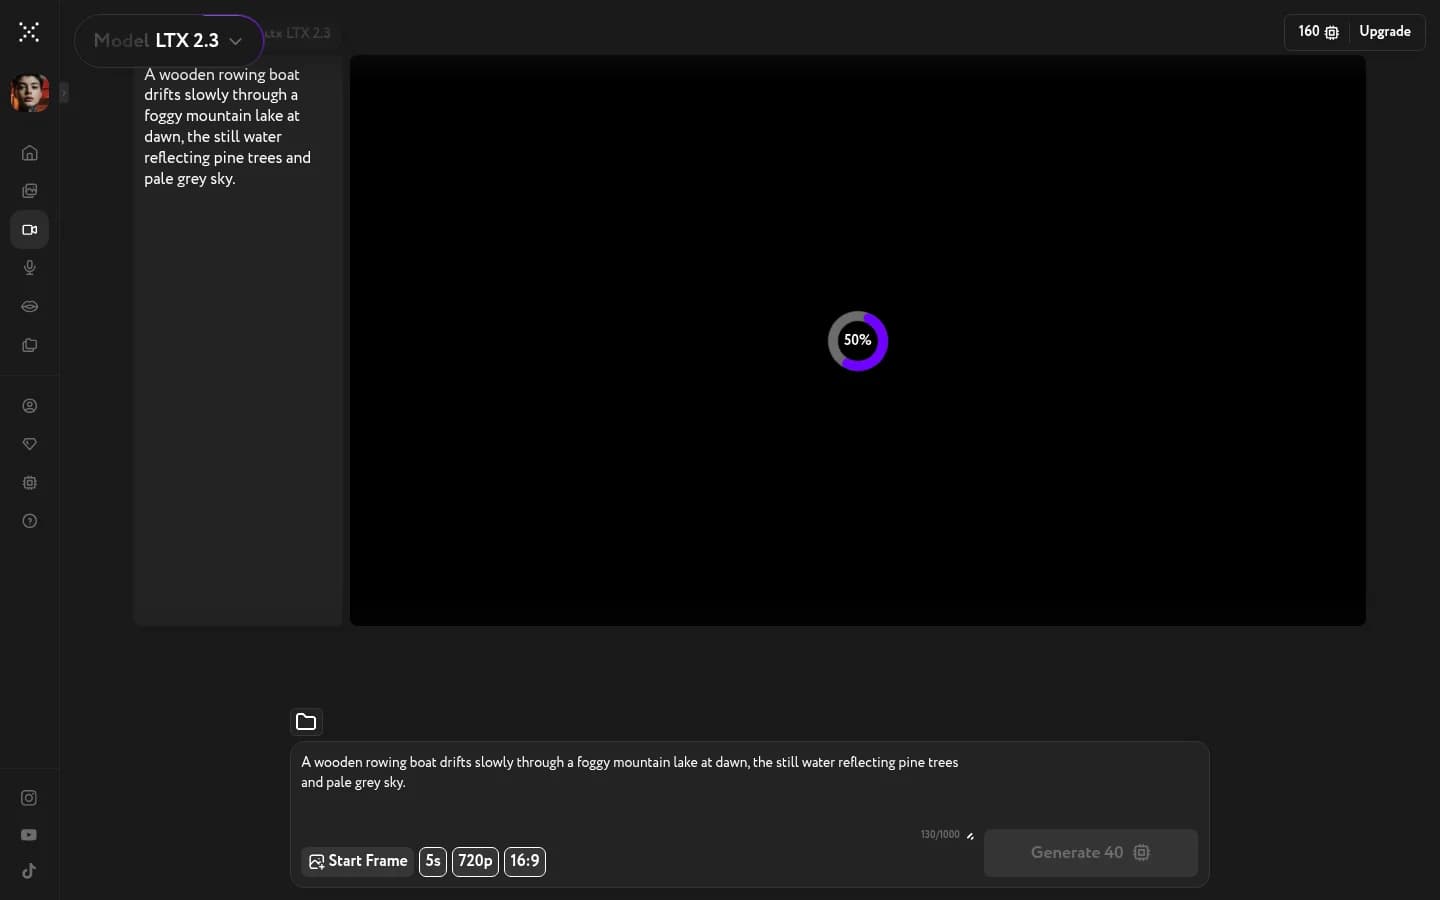Open the 720p resolution selector
This screenshot has width=1440, height=900.
coord(475,861)
